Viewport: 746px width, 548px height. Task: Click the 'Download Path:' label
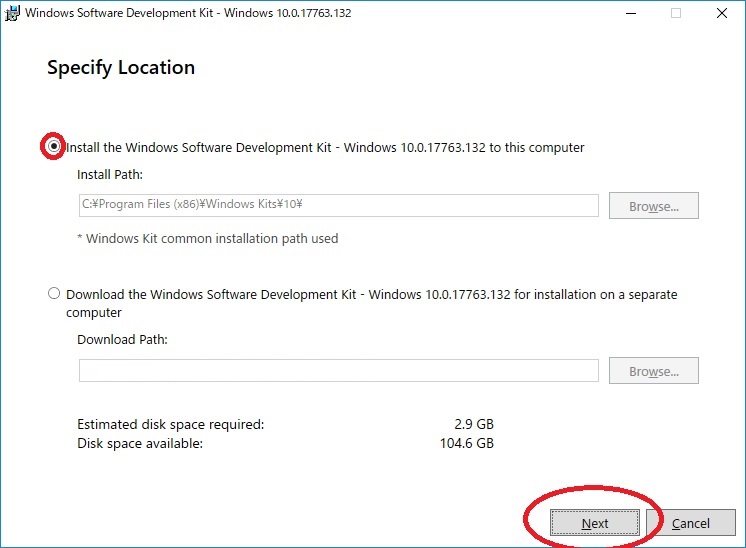click(x=122, y=340)
